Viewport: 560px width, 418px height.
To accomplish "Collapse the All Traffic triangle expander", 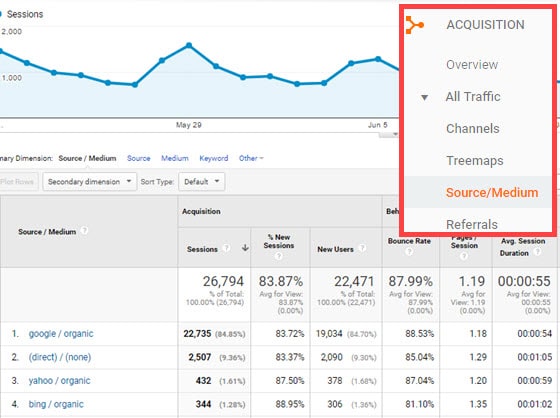I will pyautogui.click(x=424, y=97).
